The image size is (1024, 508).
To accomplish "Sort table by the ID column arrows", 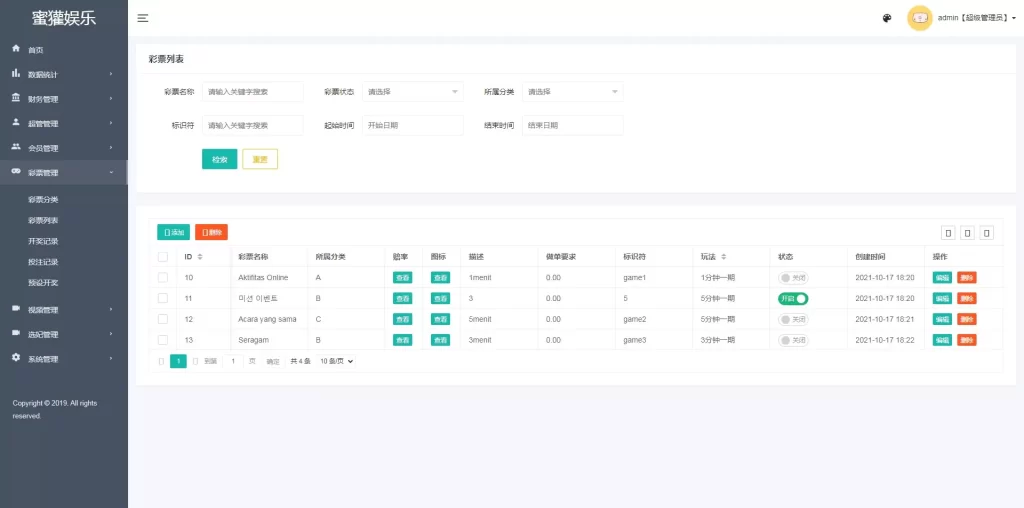I will 200,257.
